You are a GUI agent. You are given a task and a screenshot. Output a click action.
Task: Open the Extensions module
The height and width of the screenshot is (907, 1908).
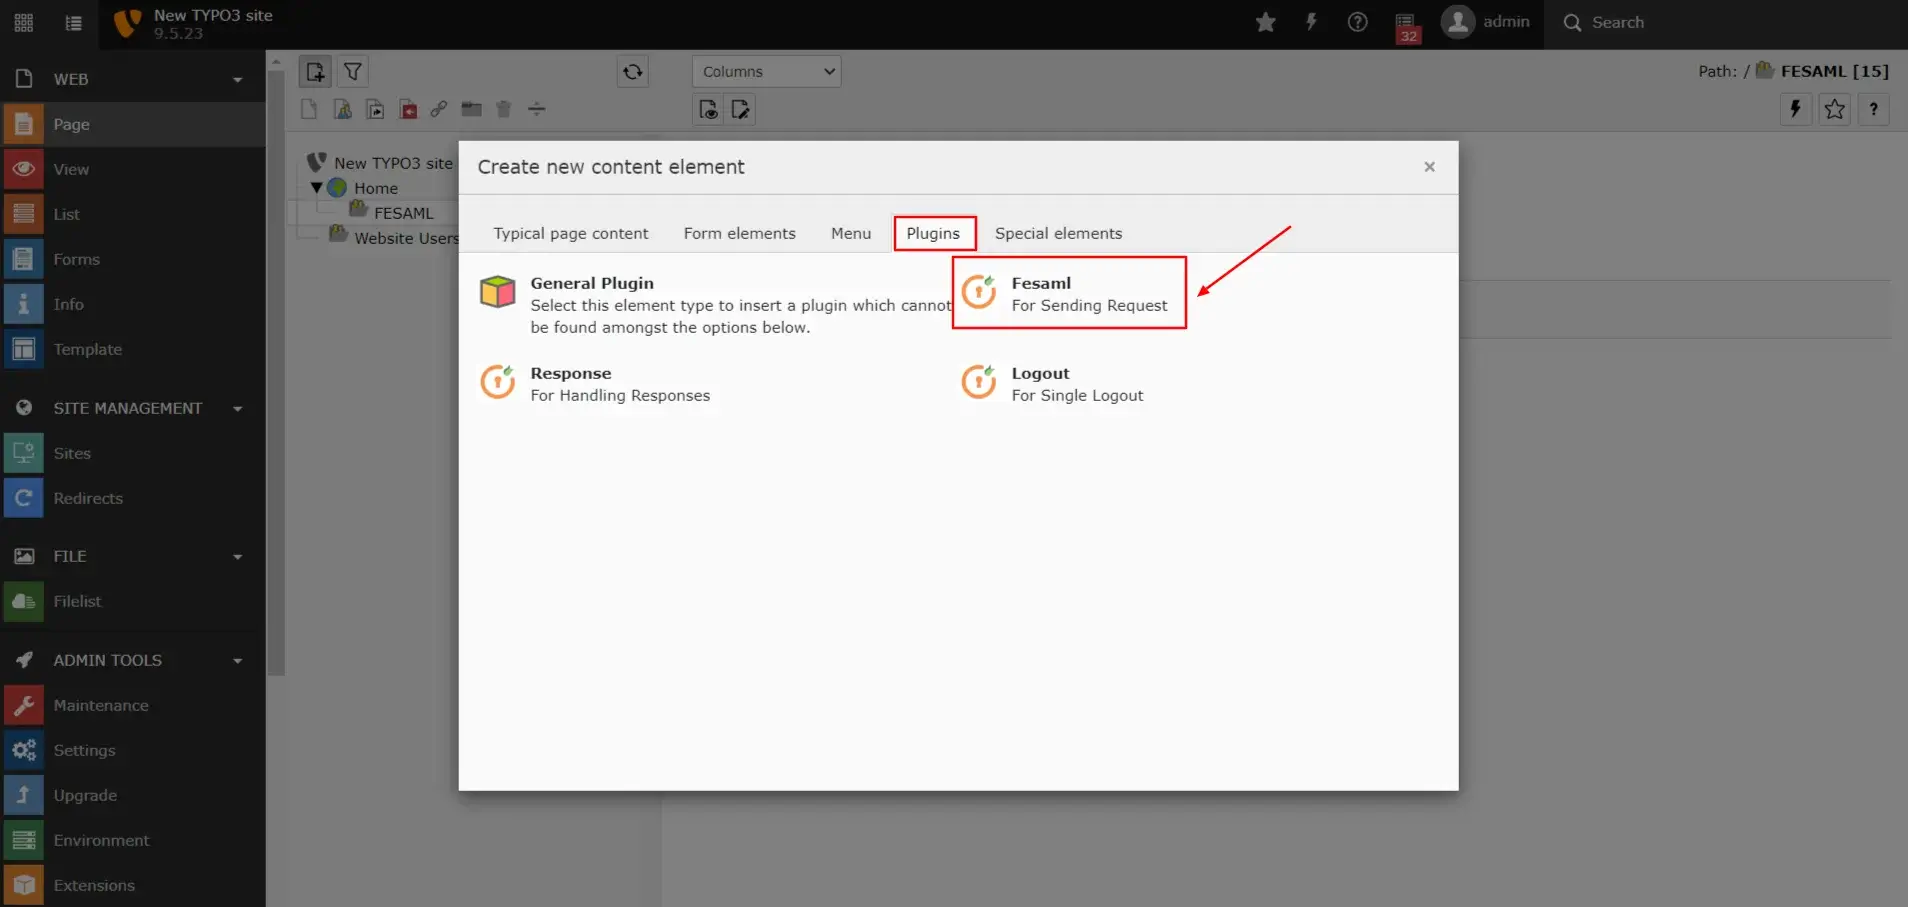[x=133, y=885]
